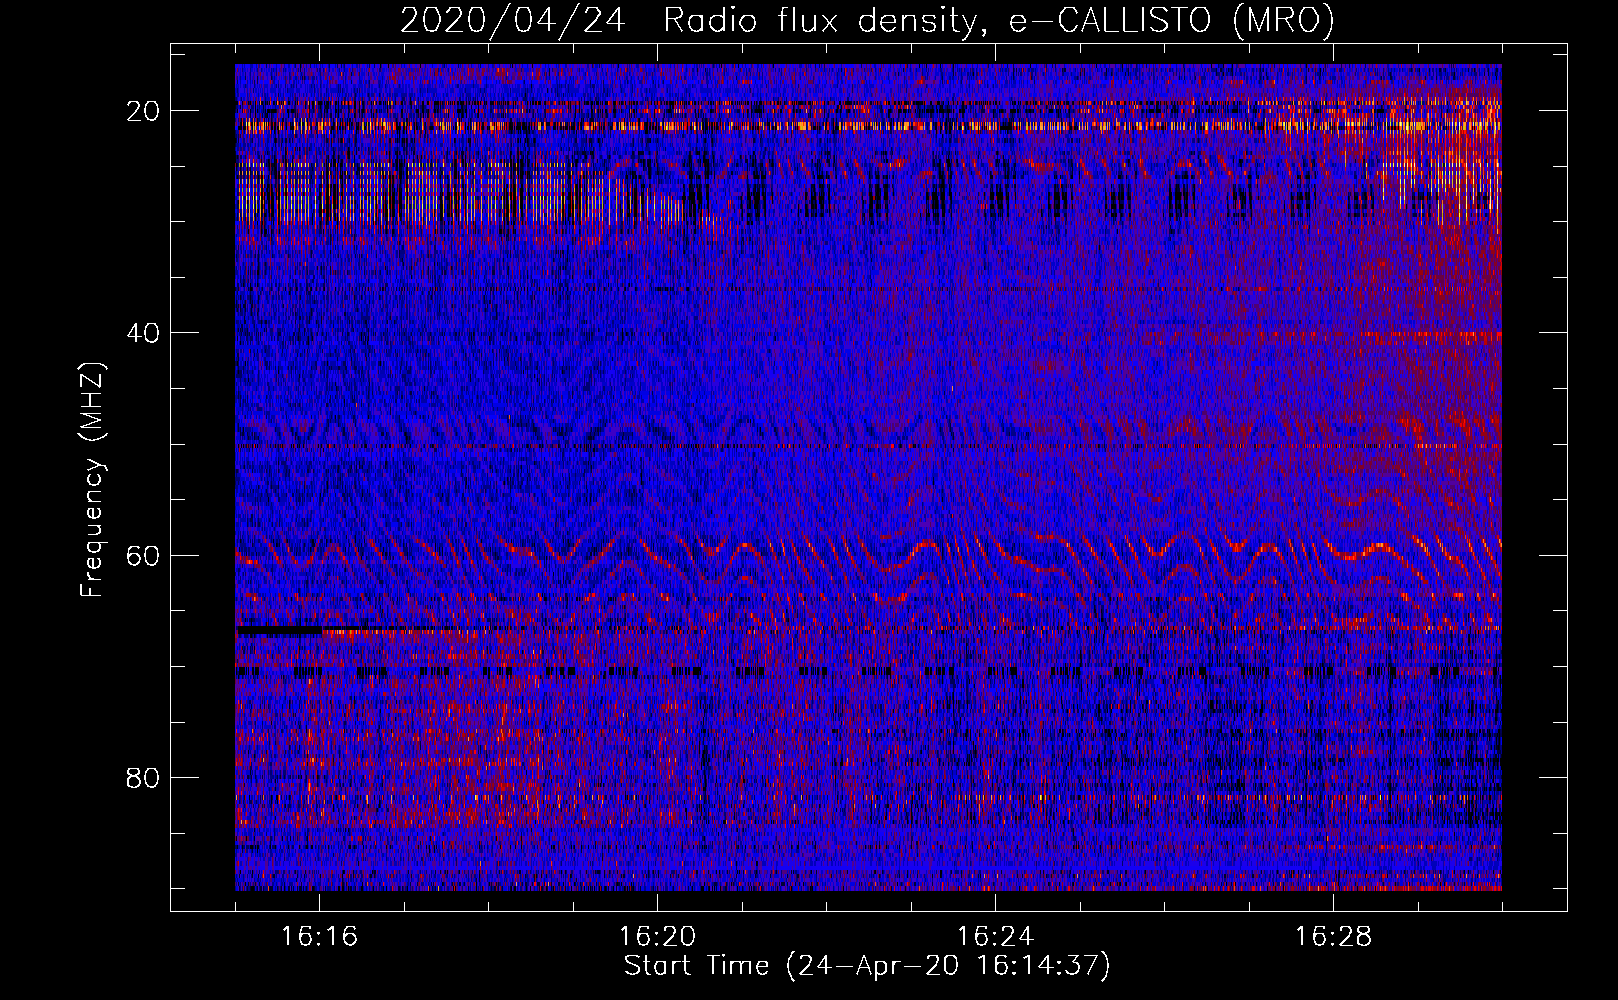Select the 16:28 time tick label

click(1333, 937)
